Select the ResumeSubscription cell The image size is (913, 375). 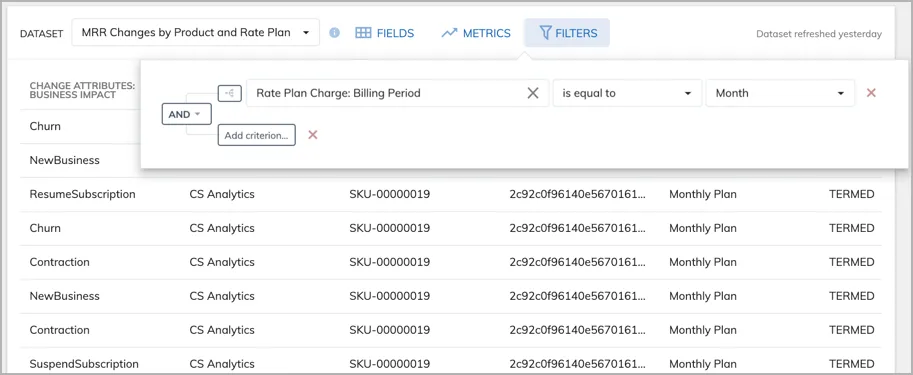(x=82, y=194)
